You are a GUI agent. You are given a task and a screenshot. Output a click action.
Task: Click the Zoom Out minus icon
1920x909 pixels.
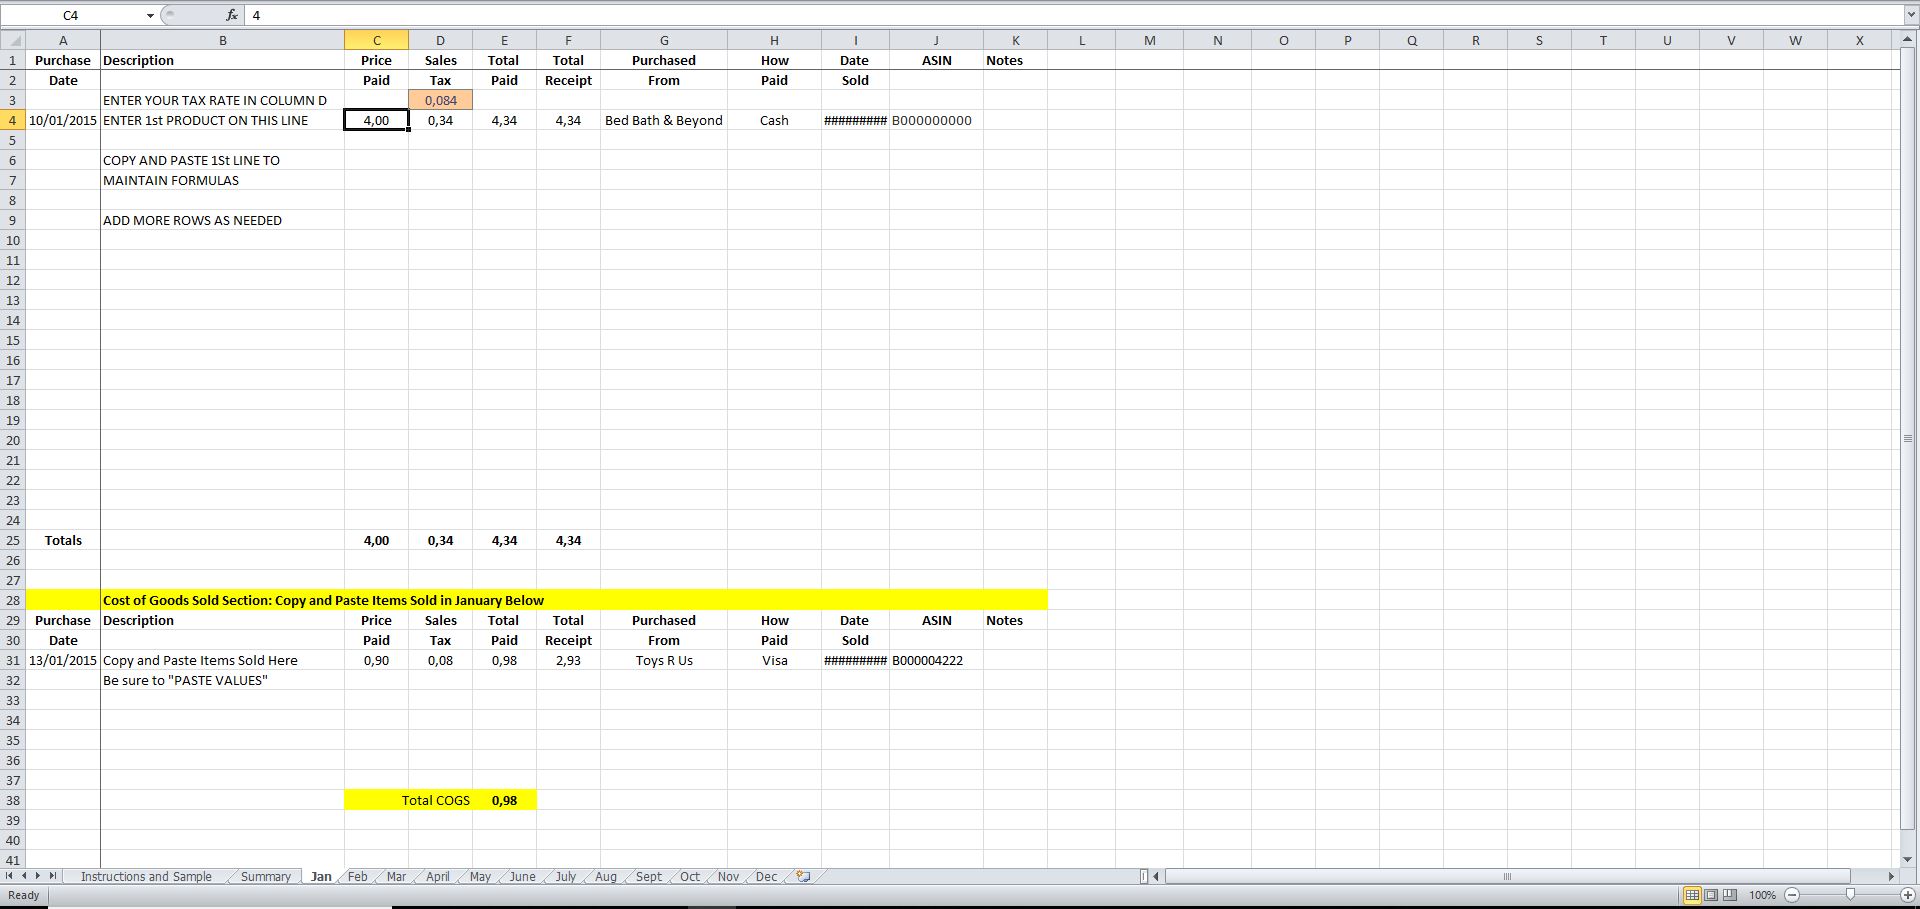1793,895
